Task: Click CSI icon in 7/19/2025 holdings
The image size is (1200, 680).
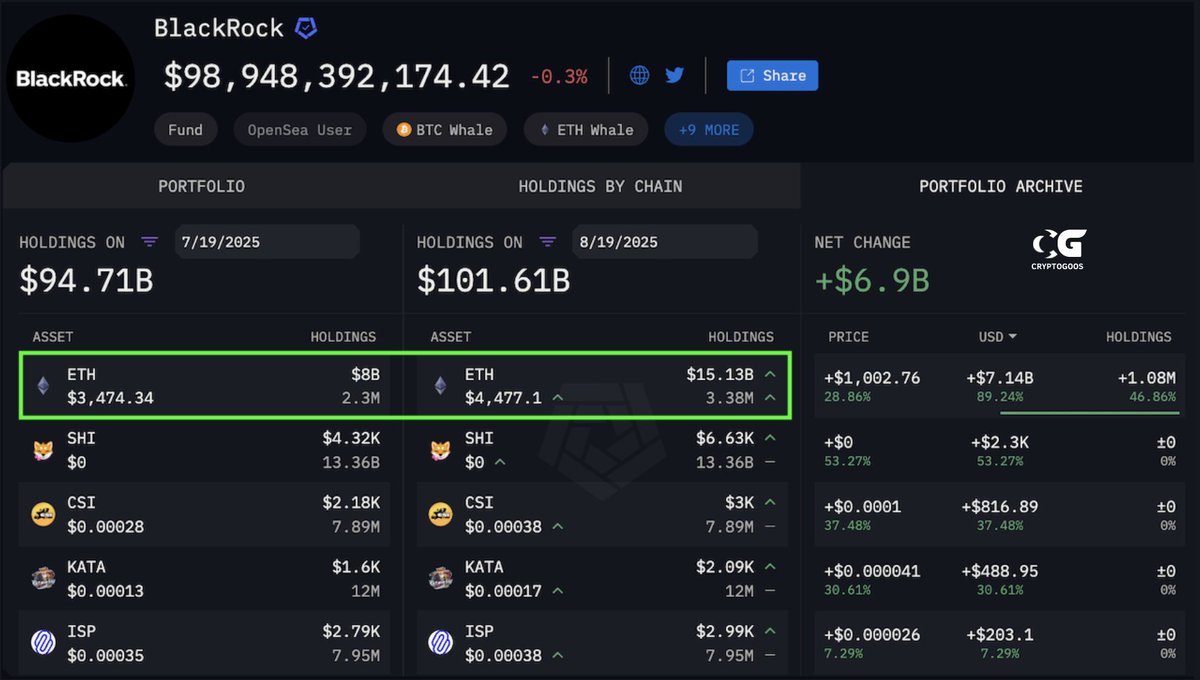Action: (x=42, y=515)
